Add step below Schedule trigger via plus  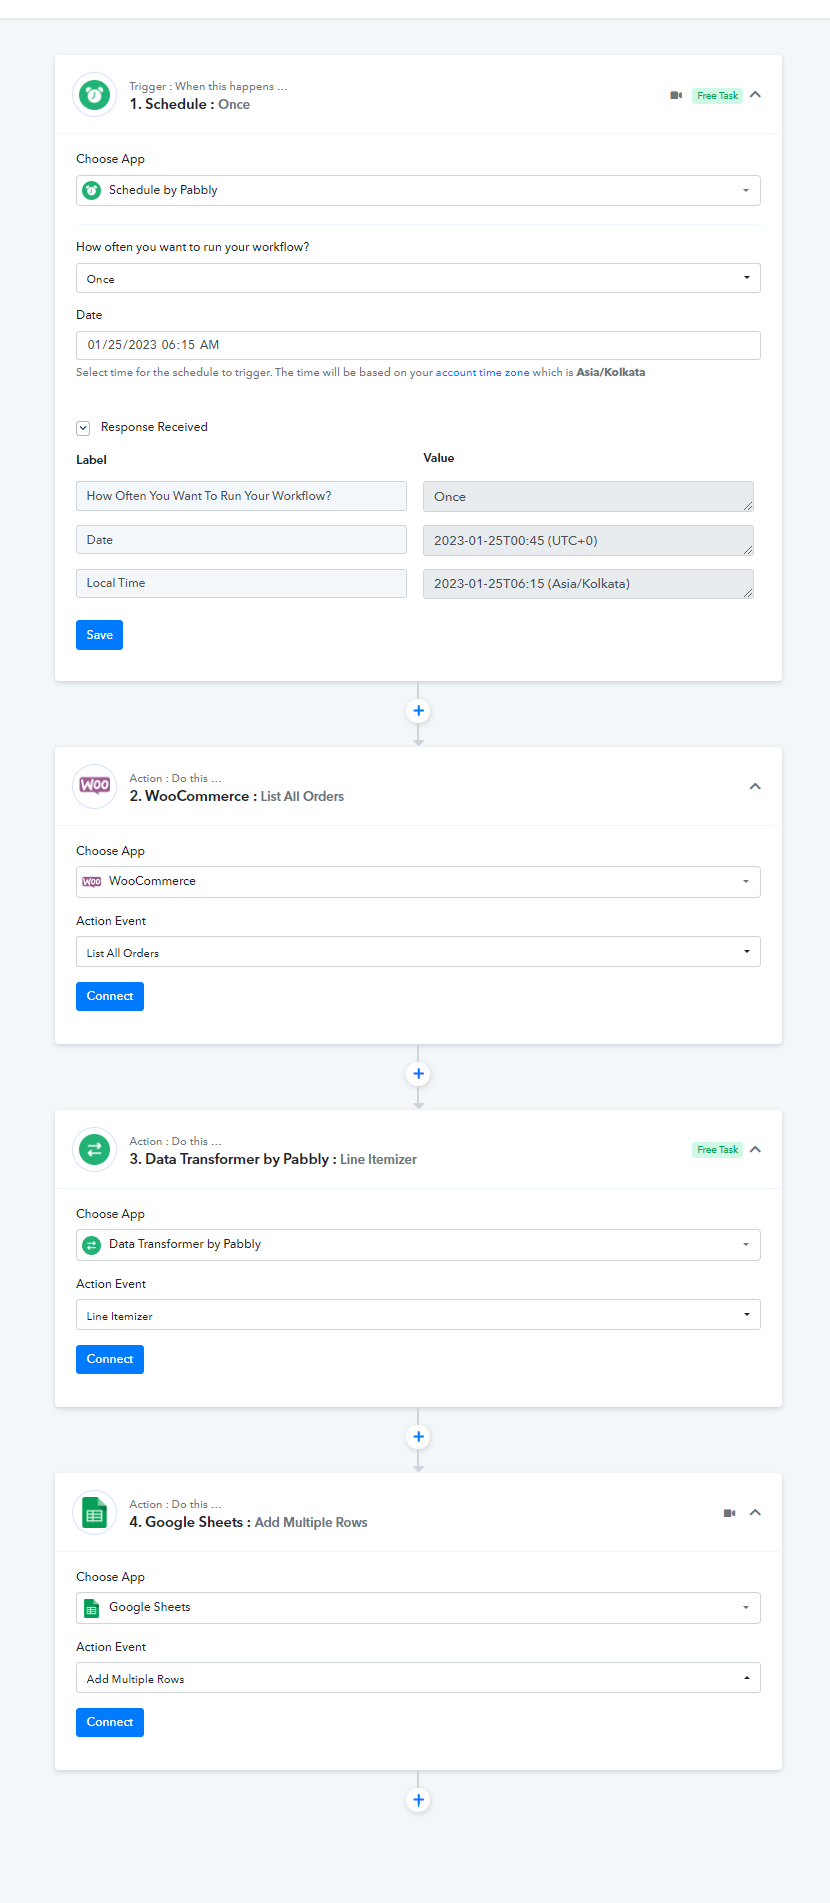[x=418, y=711]
